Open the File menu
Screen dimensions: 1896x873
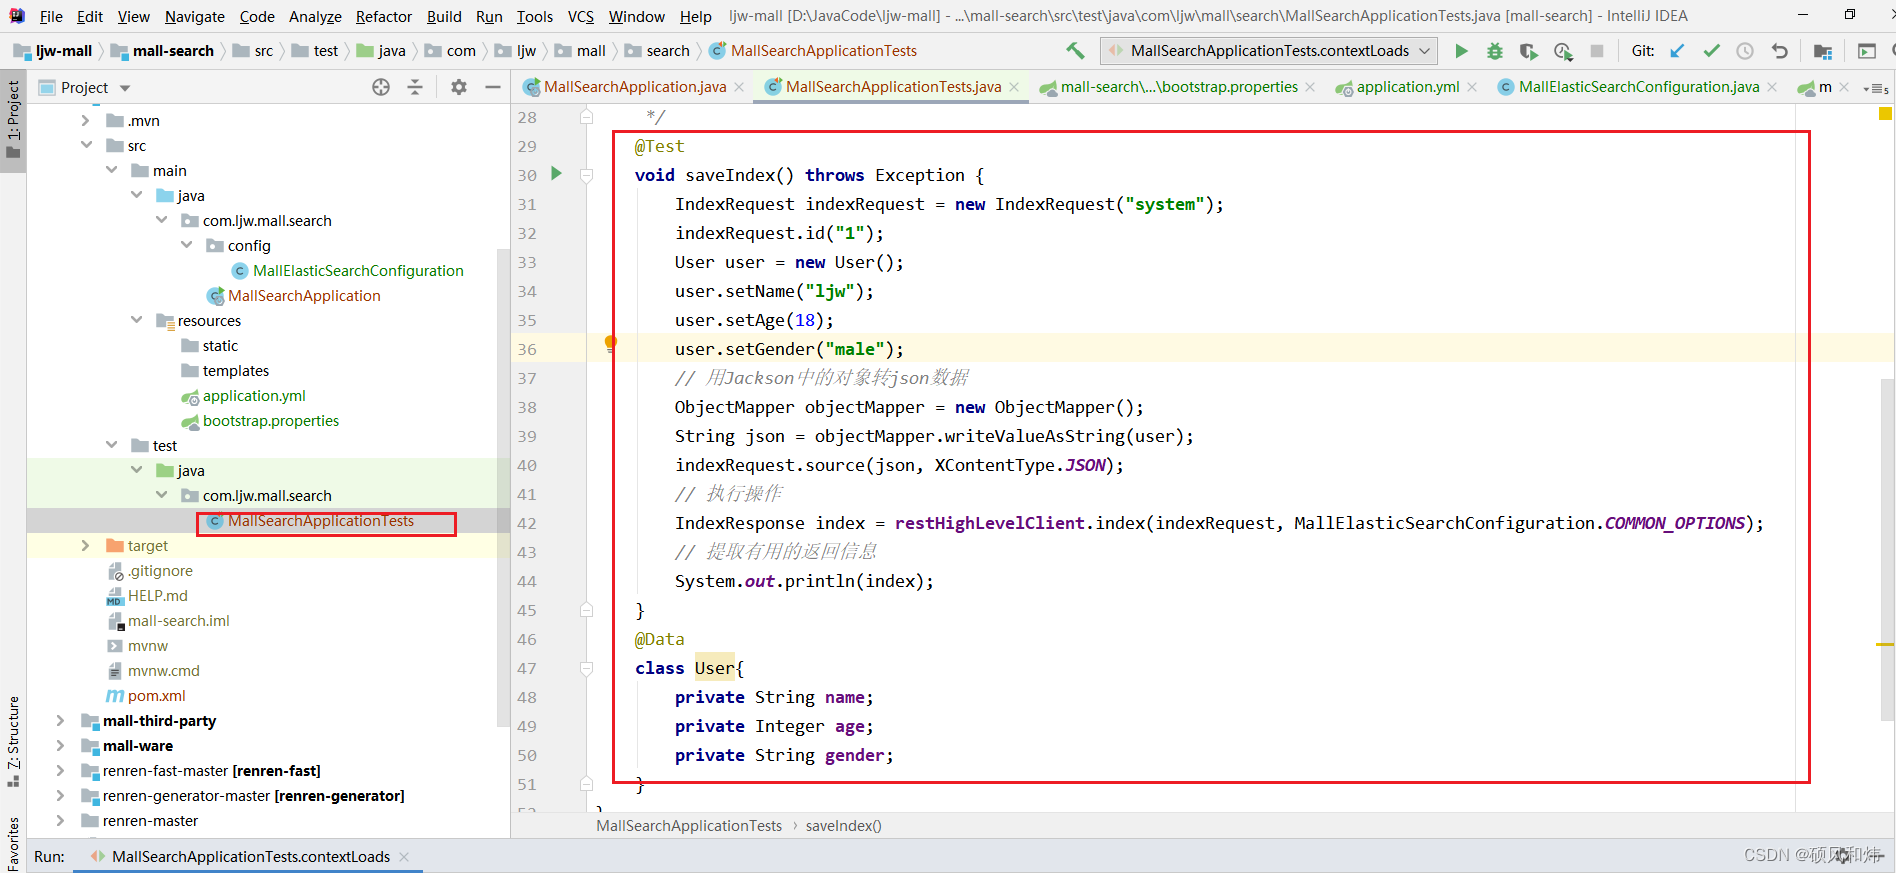[51, 16]
